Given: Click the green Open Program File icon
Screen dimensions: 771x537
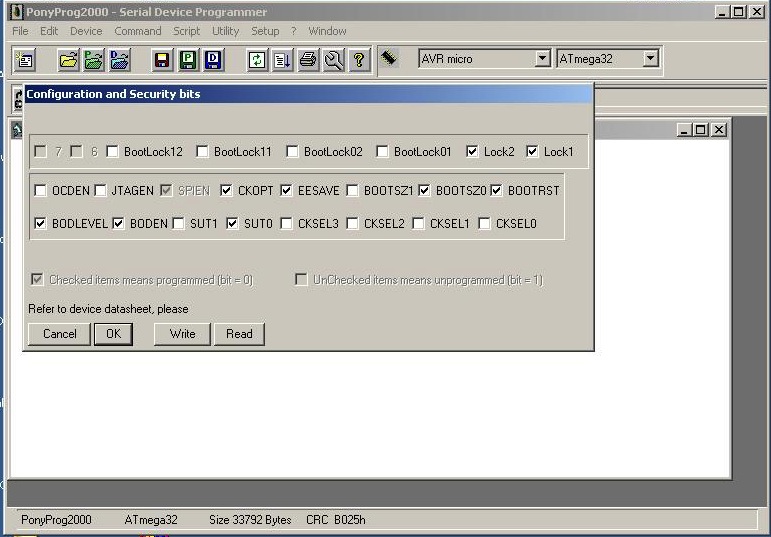Looking at the screenshot, I should click(x=93, y=60).
